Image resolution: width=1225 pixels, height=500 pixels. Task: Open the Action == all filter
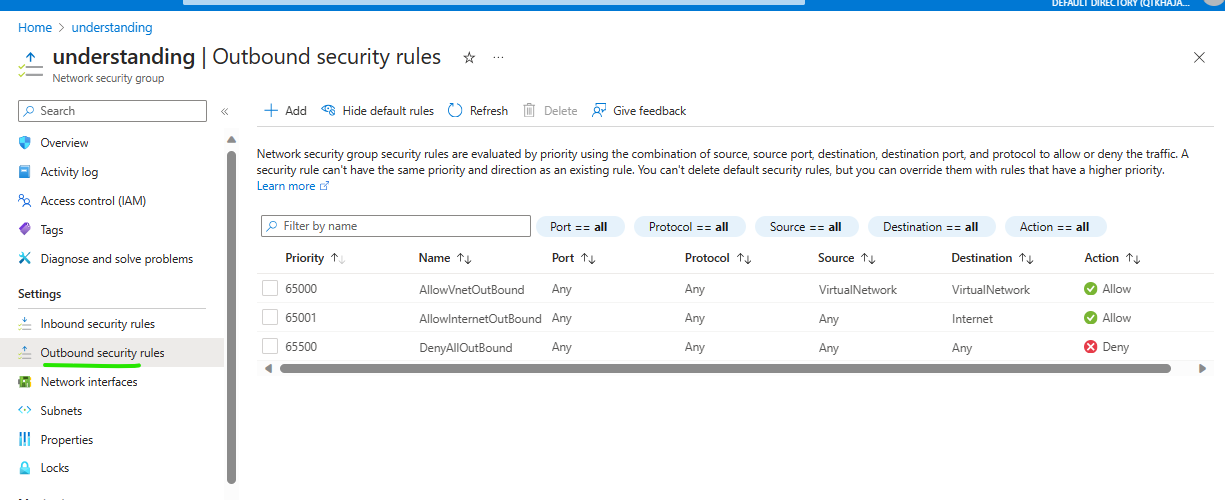(x=1055, y=227)
